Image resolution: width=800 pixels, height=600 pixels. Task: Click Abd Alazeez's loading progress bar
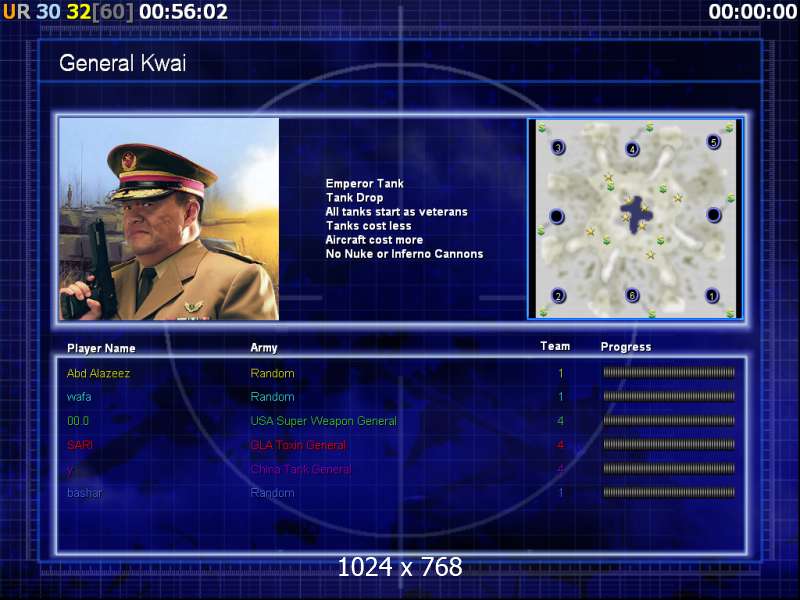(669, 372)
